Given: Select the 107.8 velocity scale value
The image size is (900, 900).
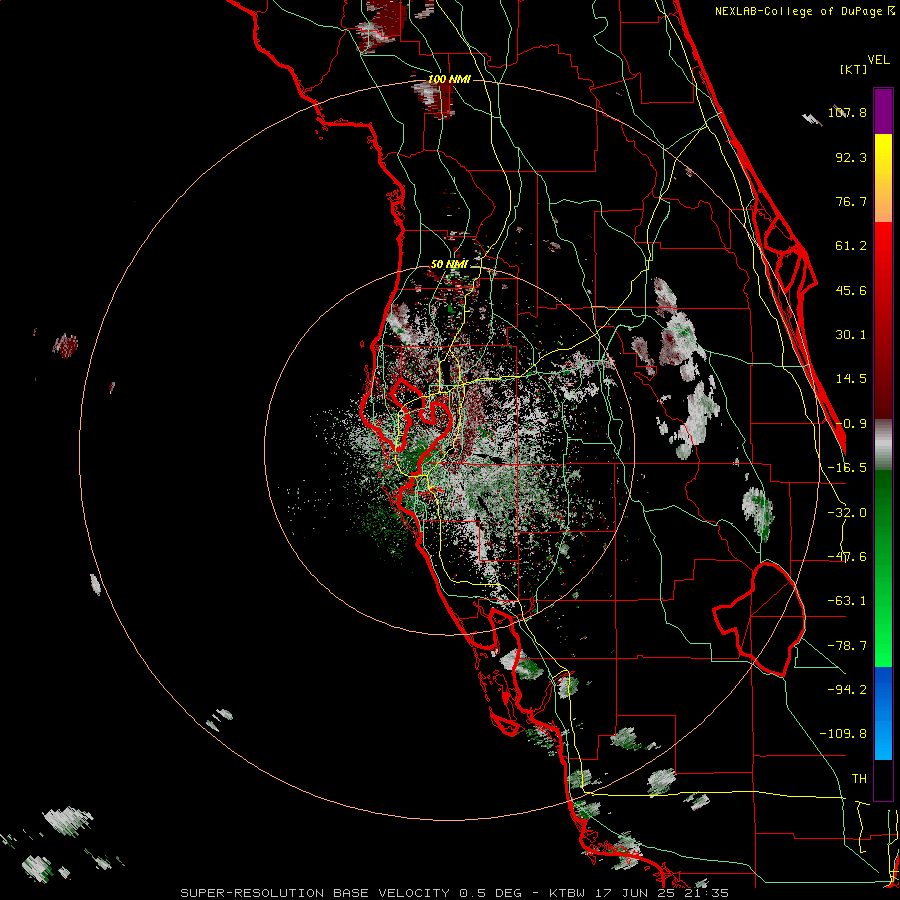Looking at the screenshot, I should 848,112.
